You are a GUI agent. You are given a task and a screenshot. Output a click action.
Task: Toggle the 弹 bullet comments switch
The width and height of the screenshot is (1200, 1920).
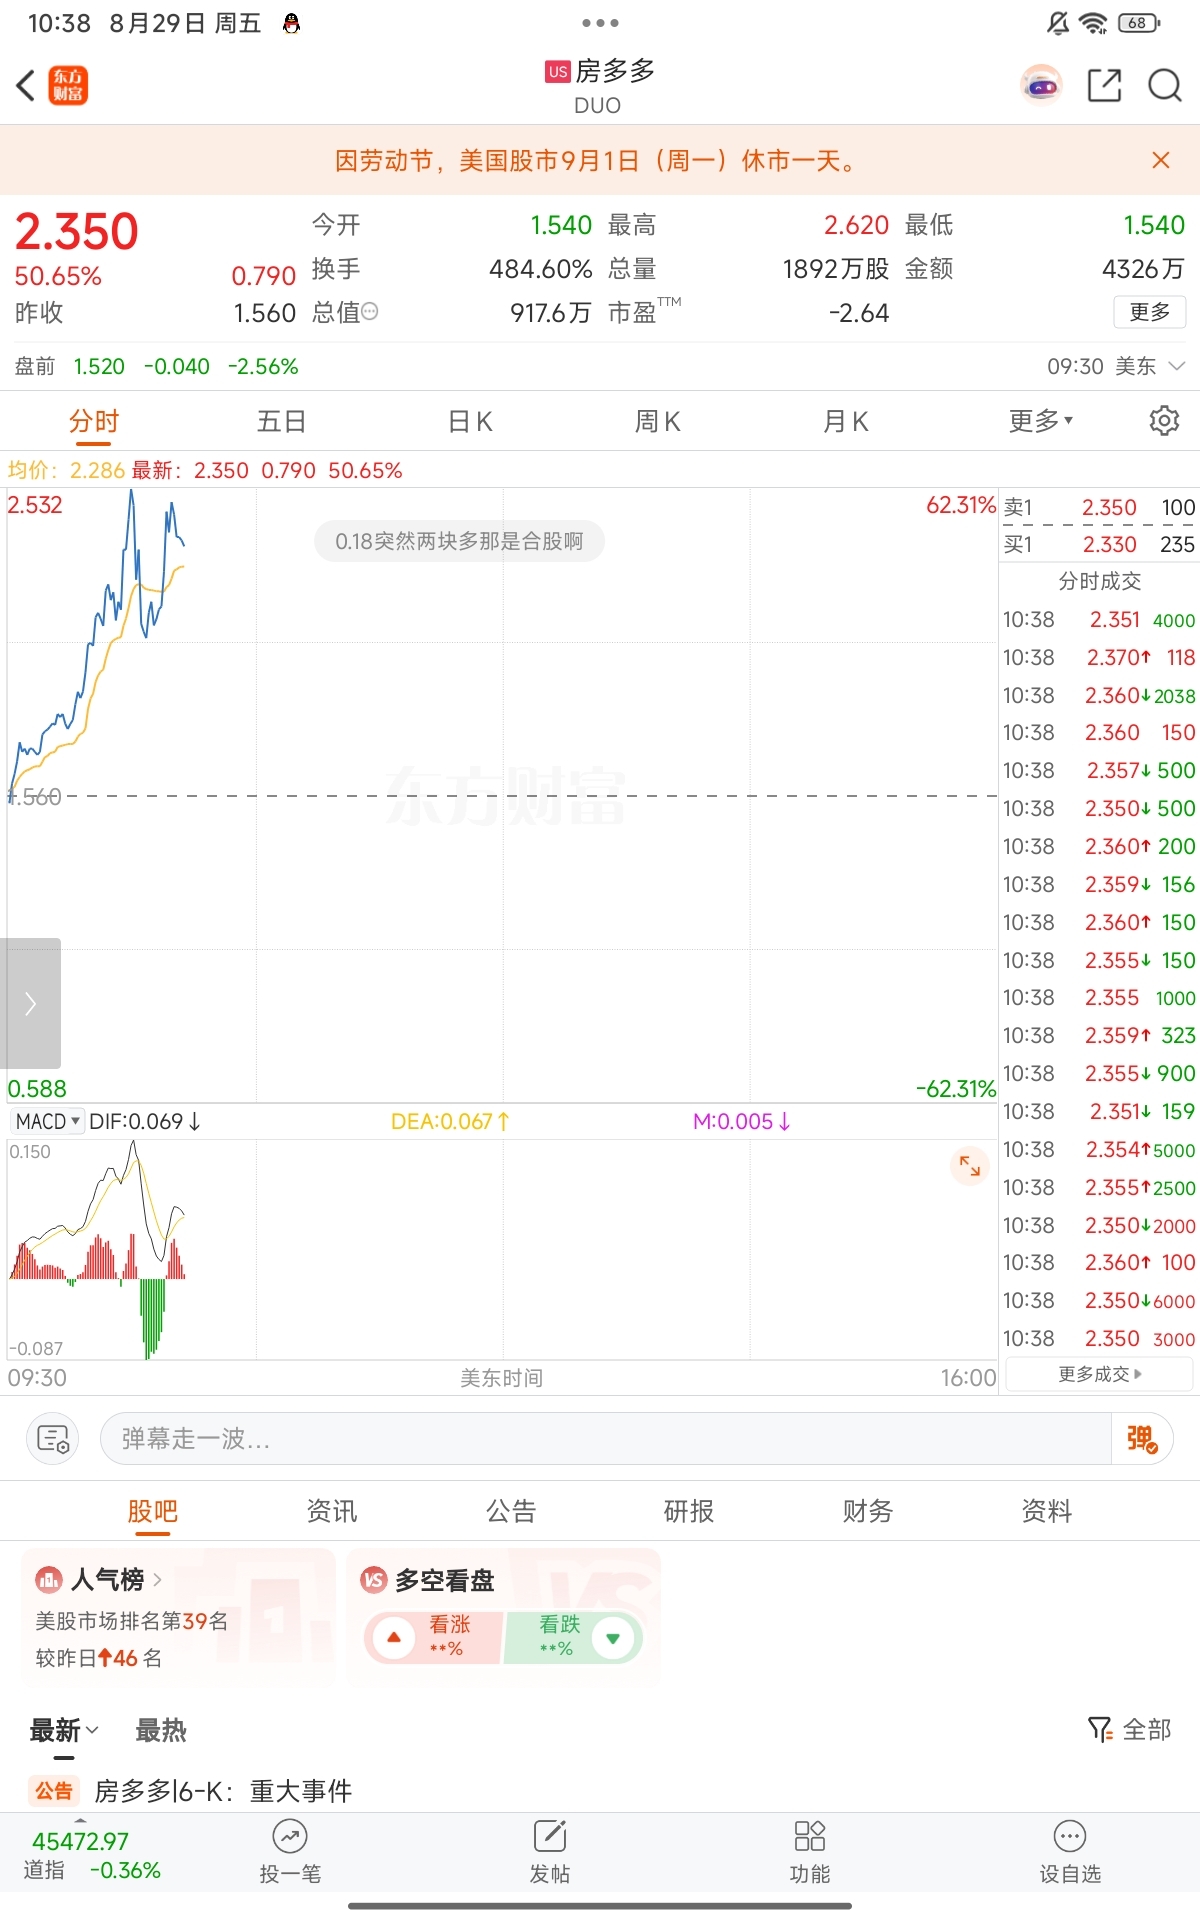coord(1142,1439)
